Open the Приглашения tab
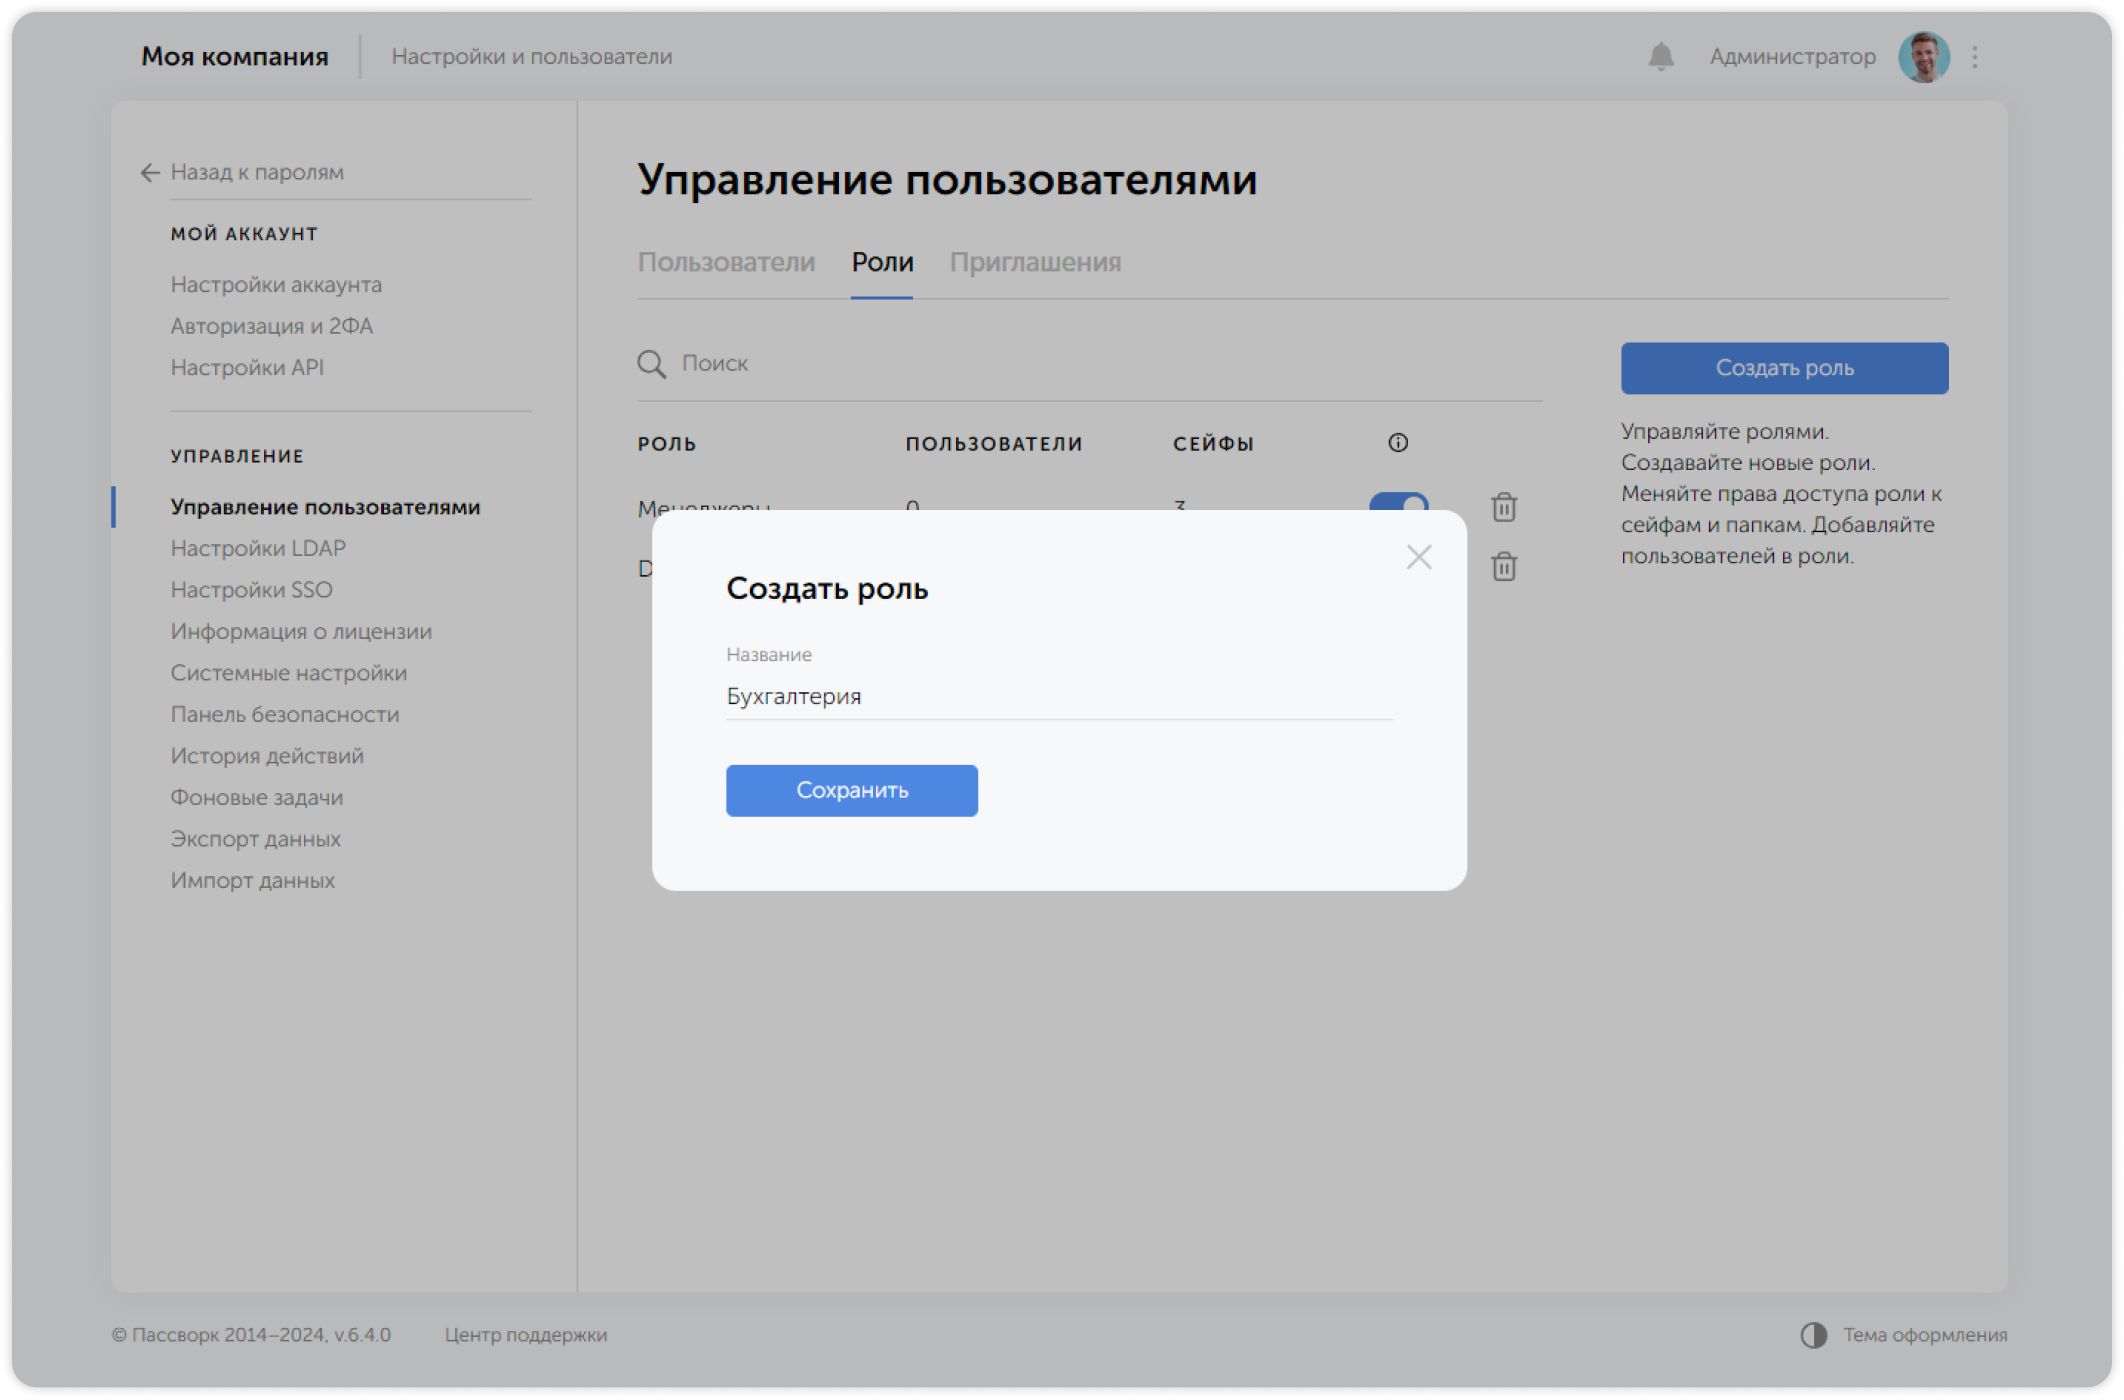The image size is (2124, 1400). [x=1036, y=262]
